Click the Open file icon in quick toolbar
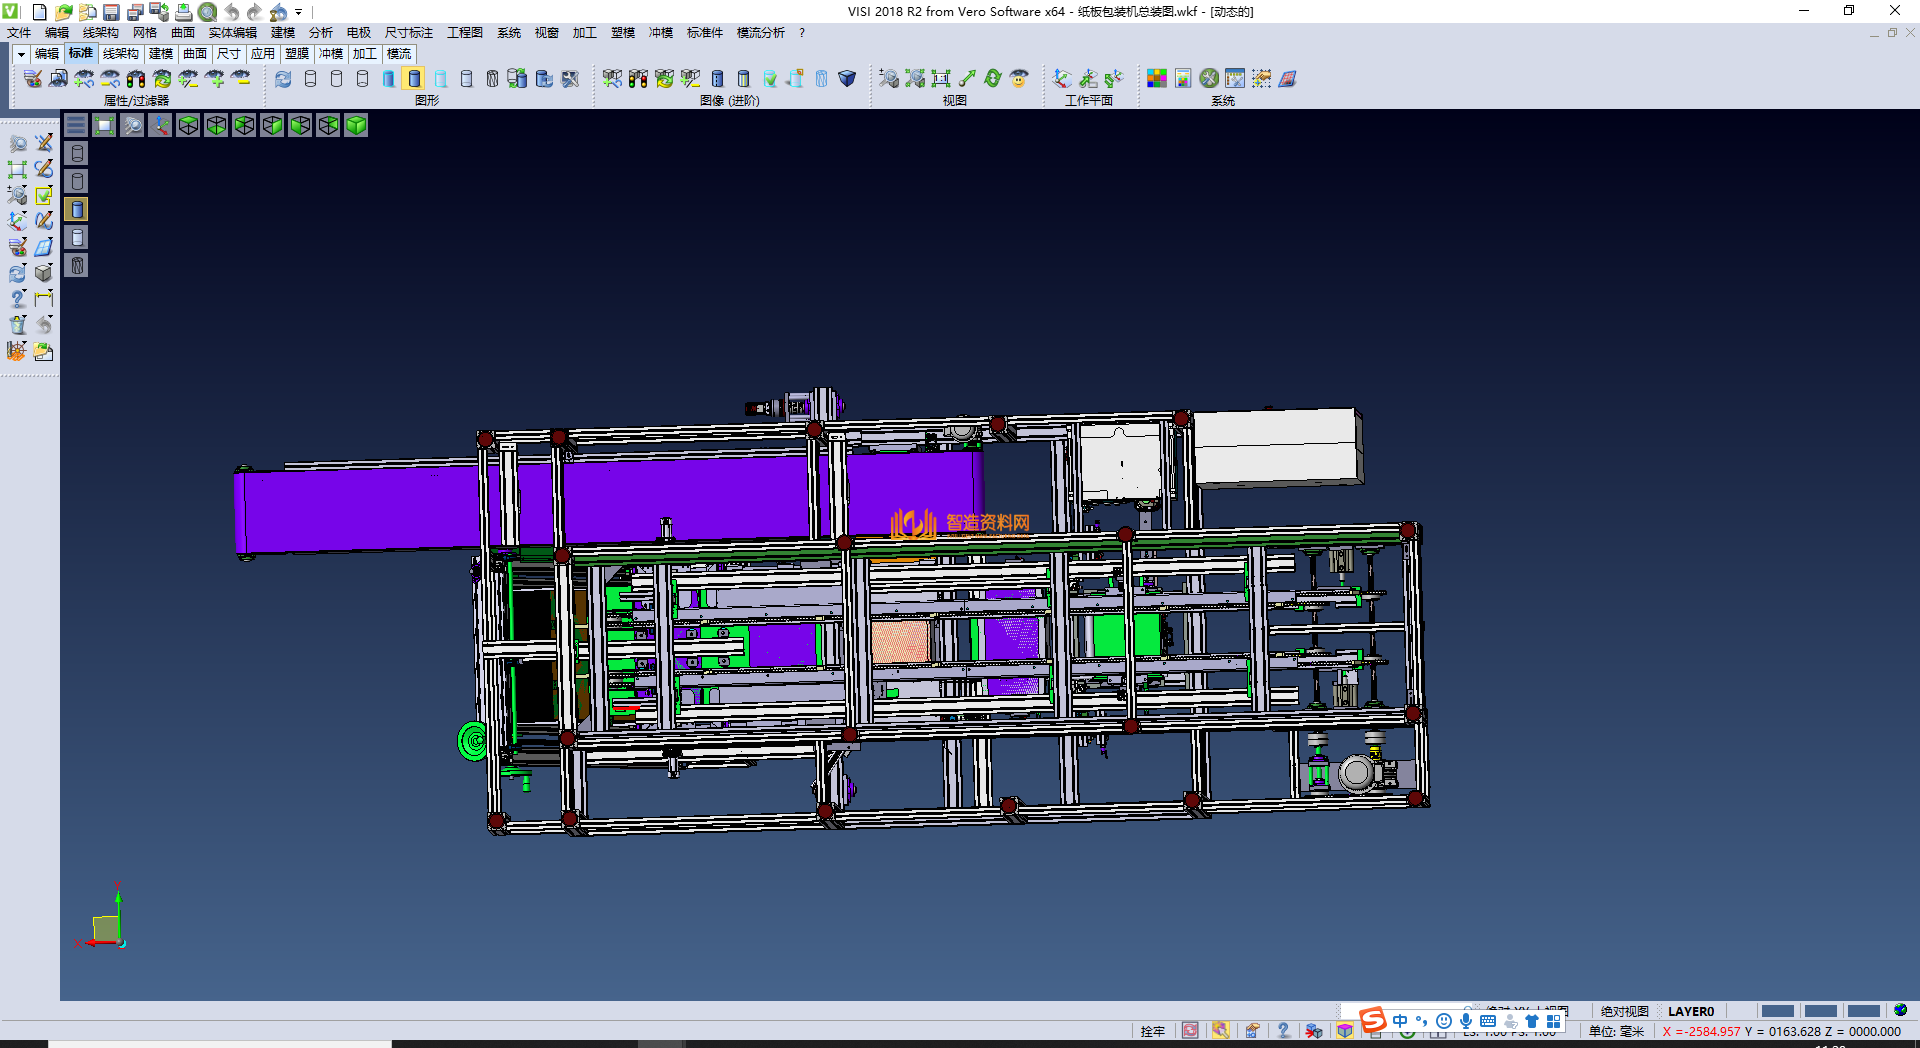 click(x=63, y=12)
